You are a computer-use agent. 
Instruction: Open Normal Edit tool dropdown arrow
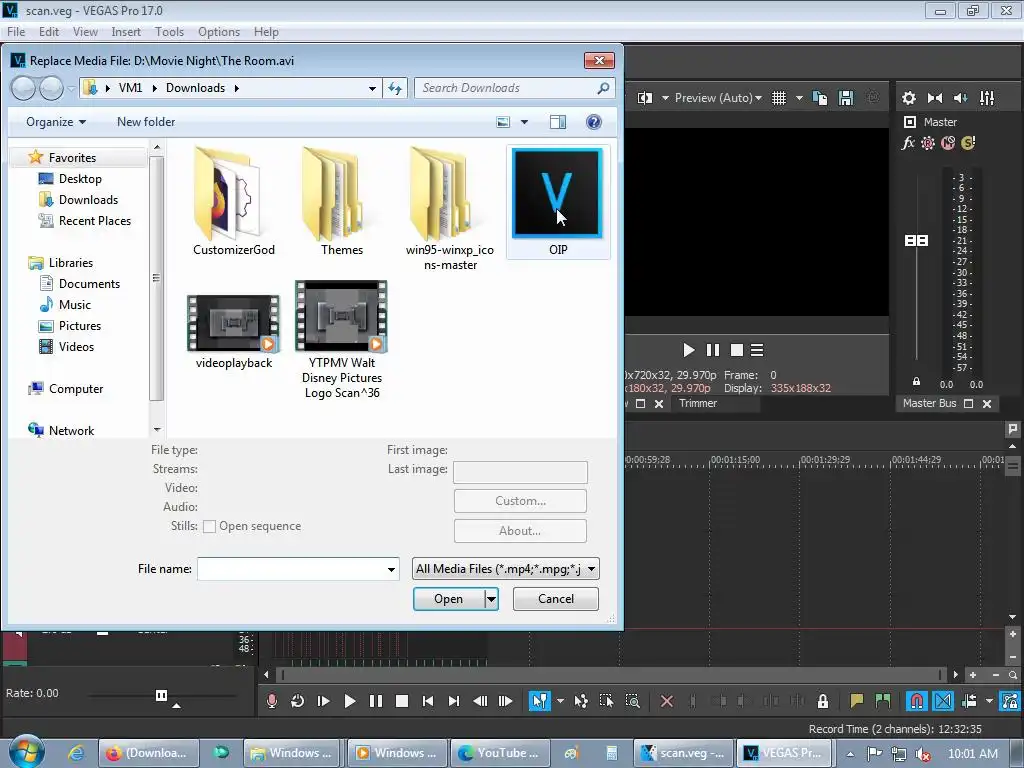(560, 701)
